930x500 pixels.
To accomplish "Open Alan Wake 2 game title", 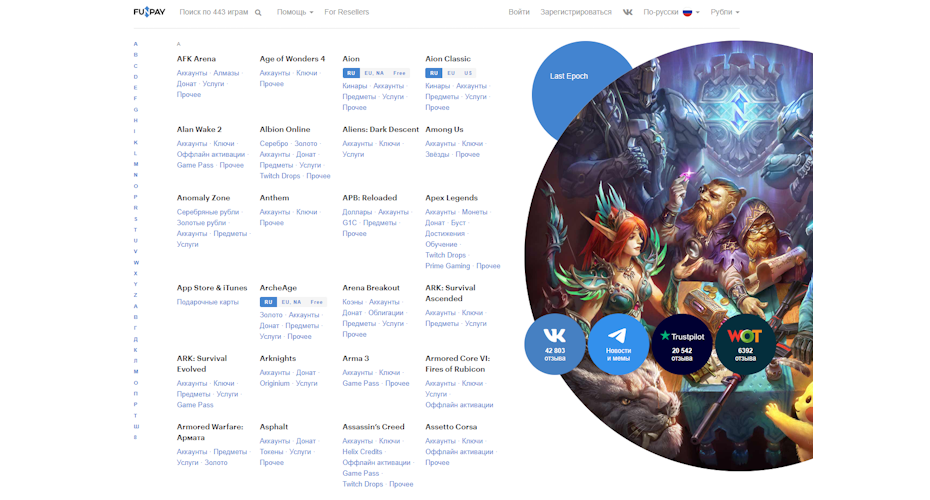I will click(199, 129).
